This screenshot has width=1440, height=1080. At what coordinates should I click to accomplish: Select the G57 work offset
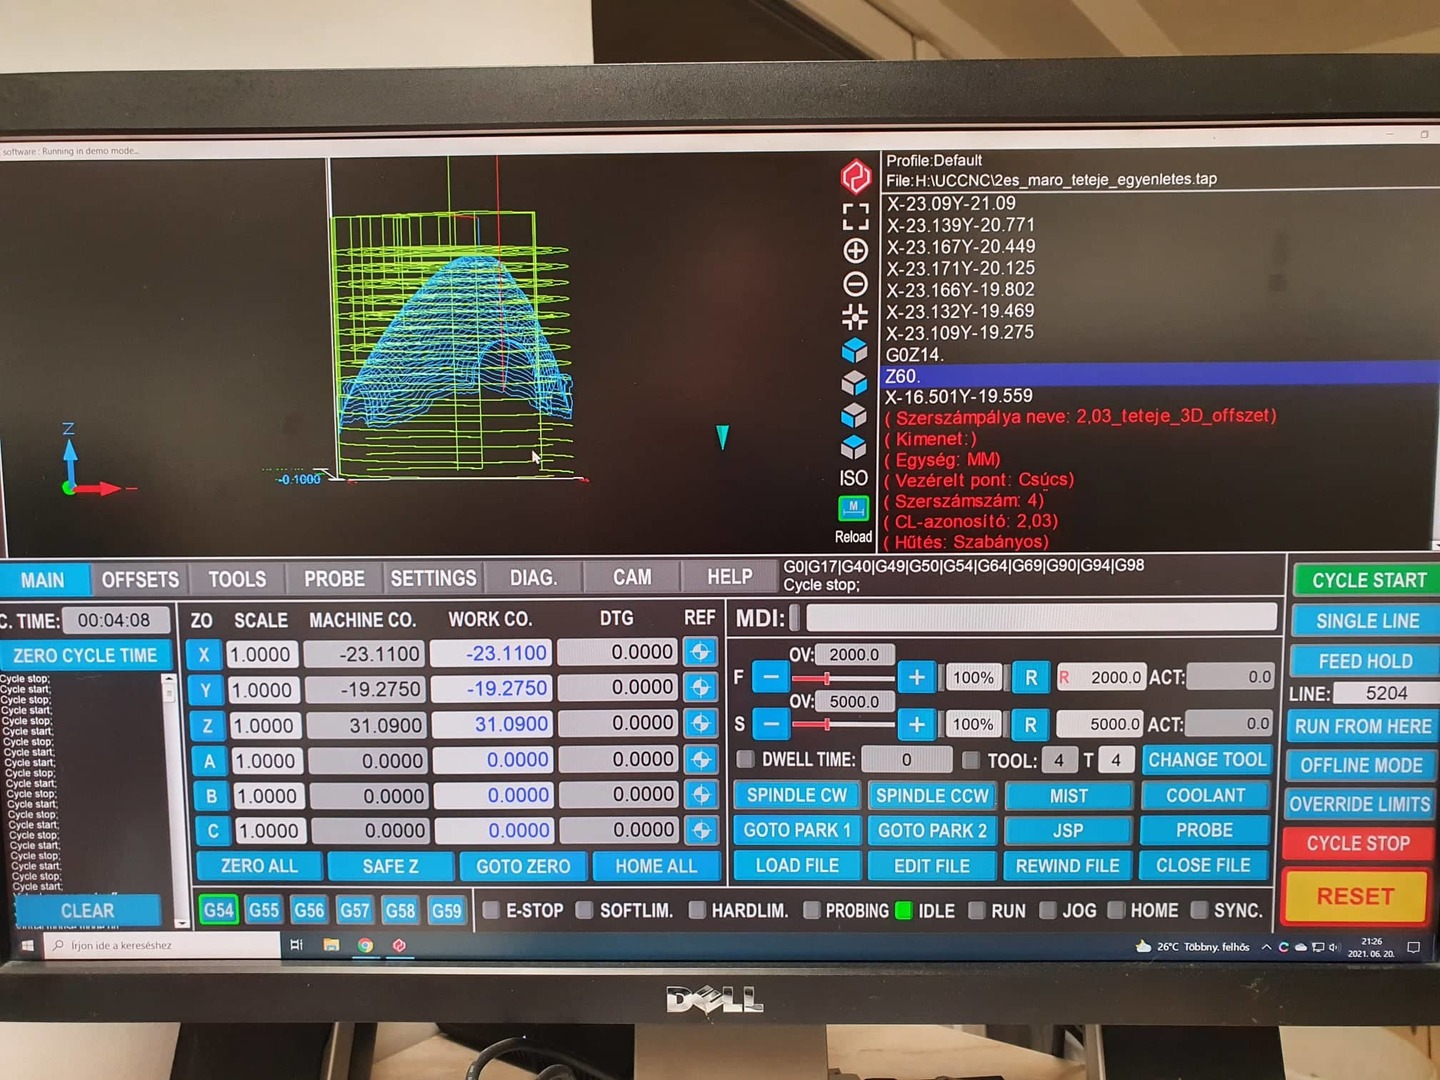[355, 910]
